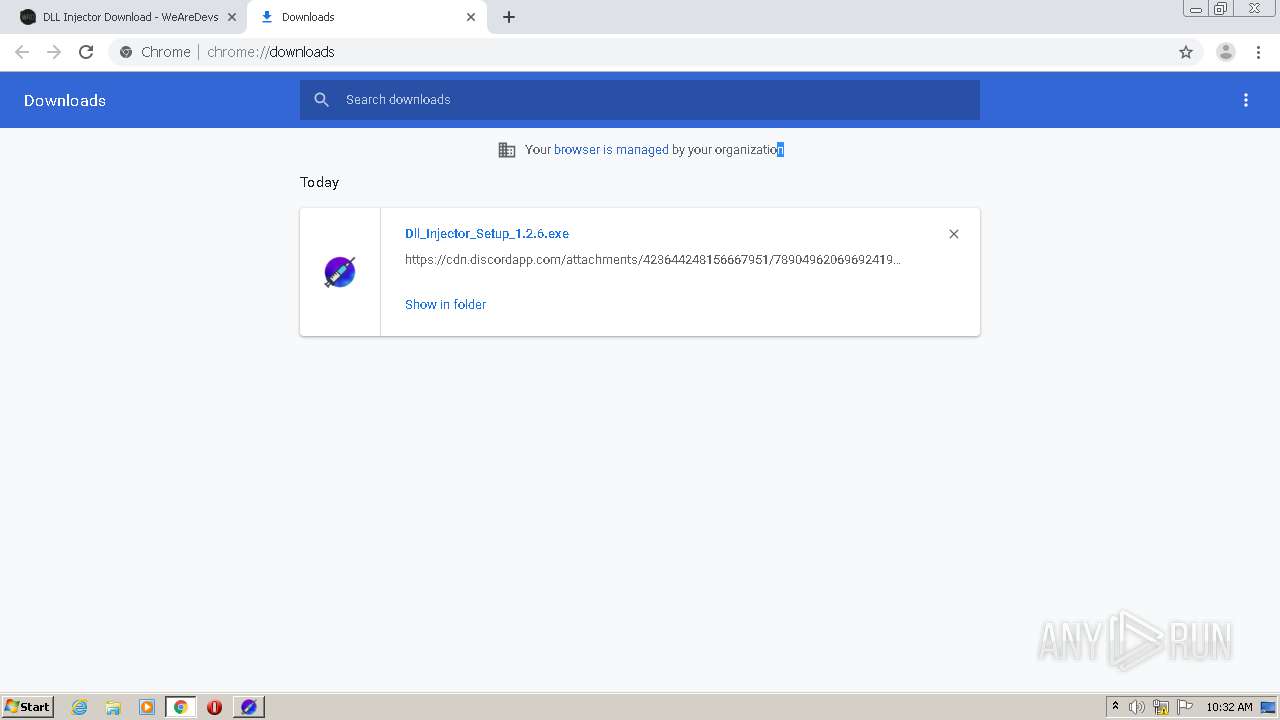Viewport: 1280px width, 720px height.
Task: Close the Downloads tab
Action: click(x=471, y=17)
